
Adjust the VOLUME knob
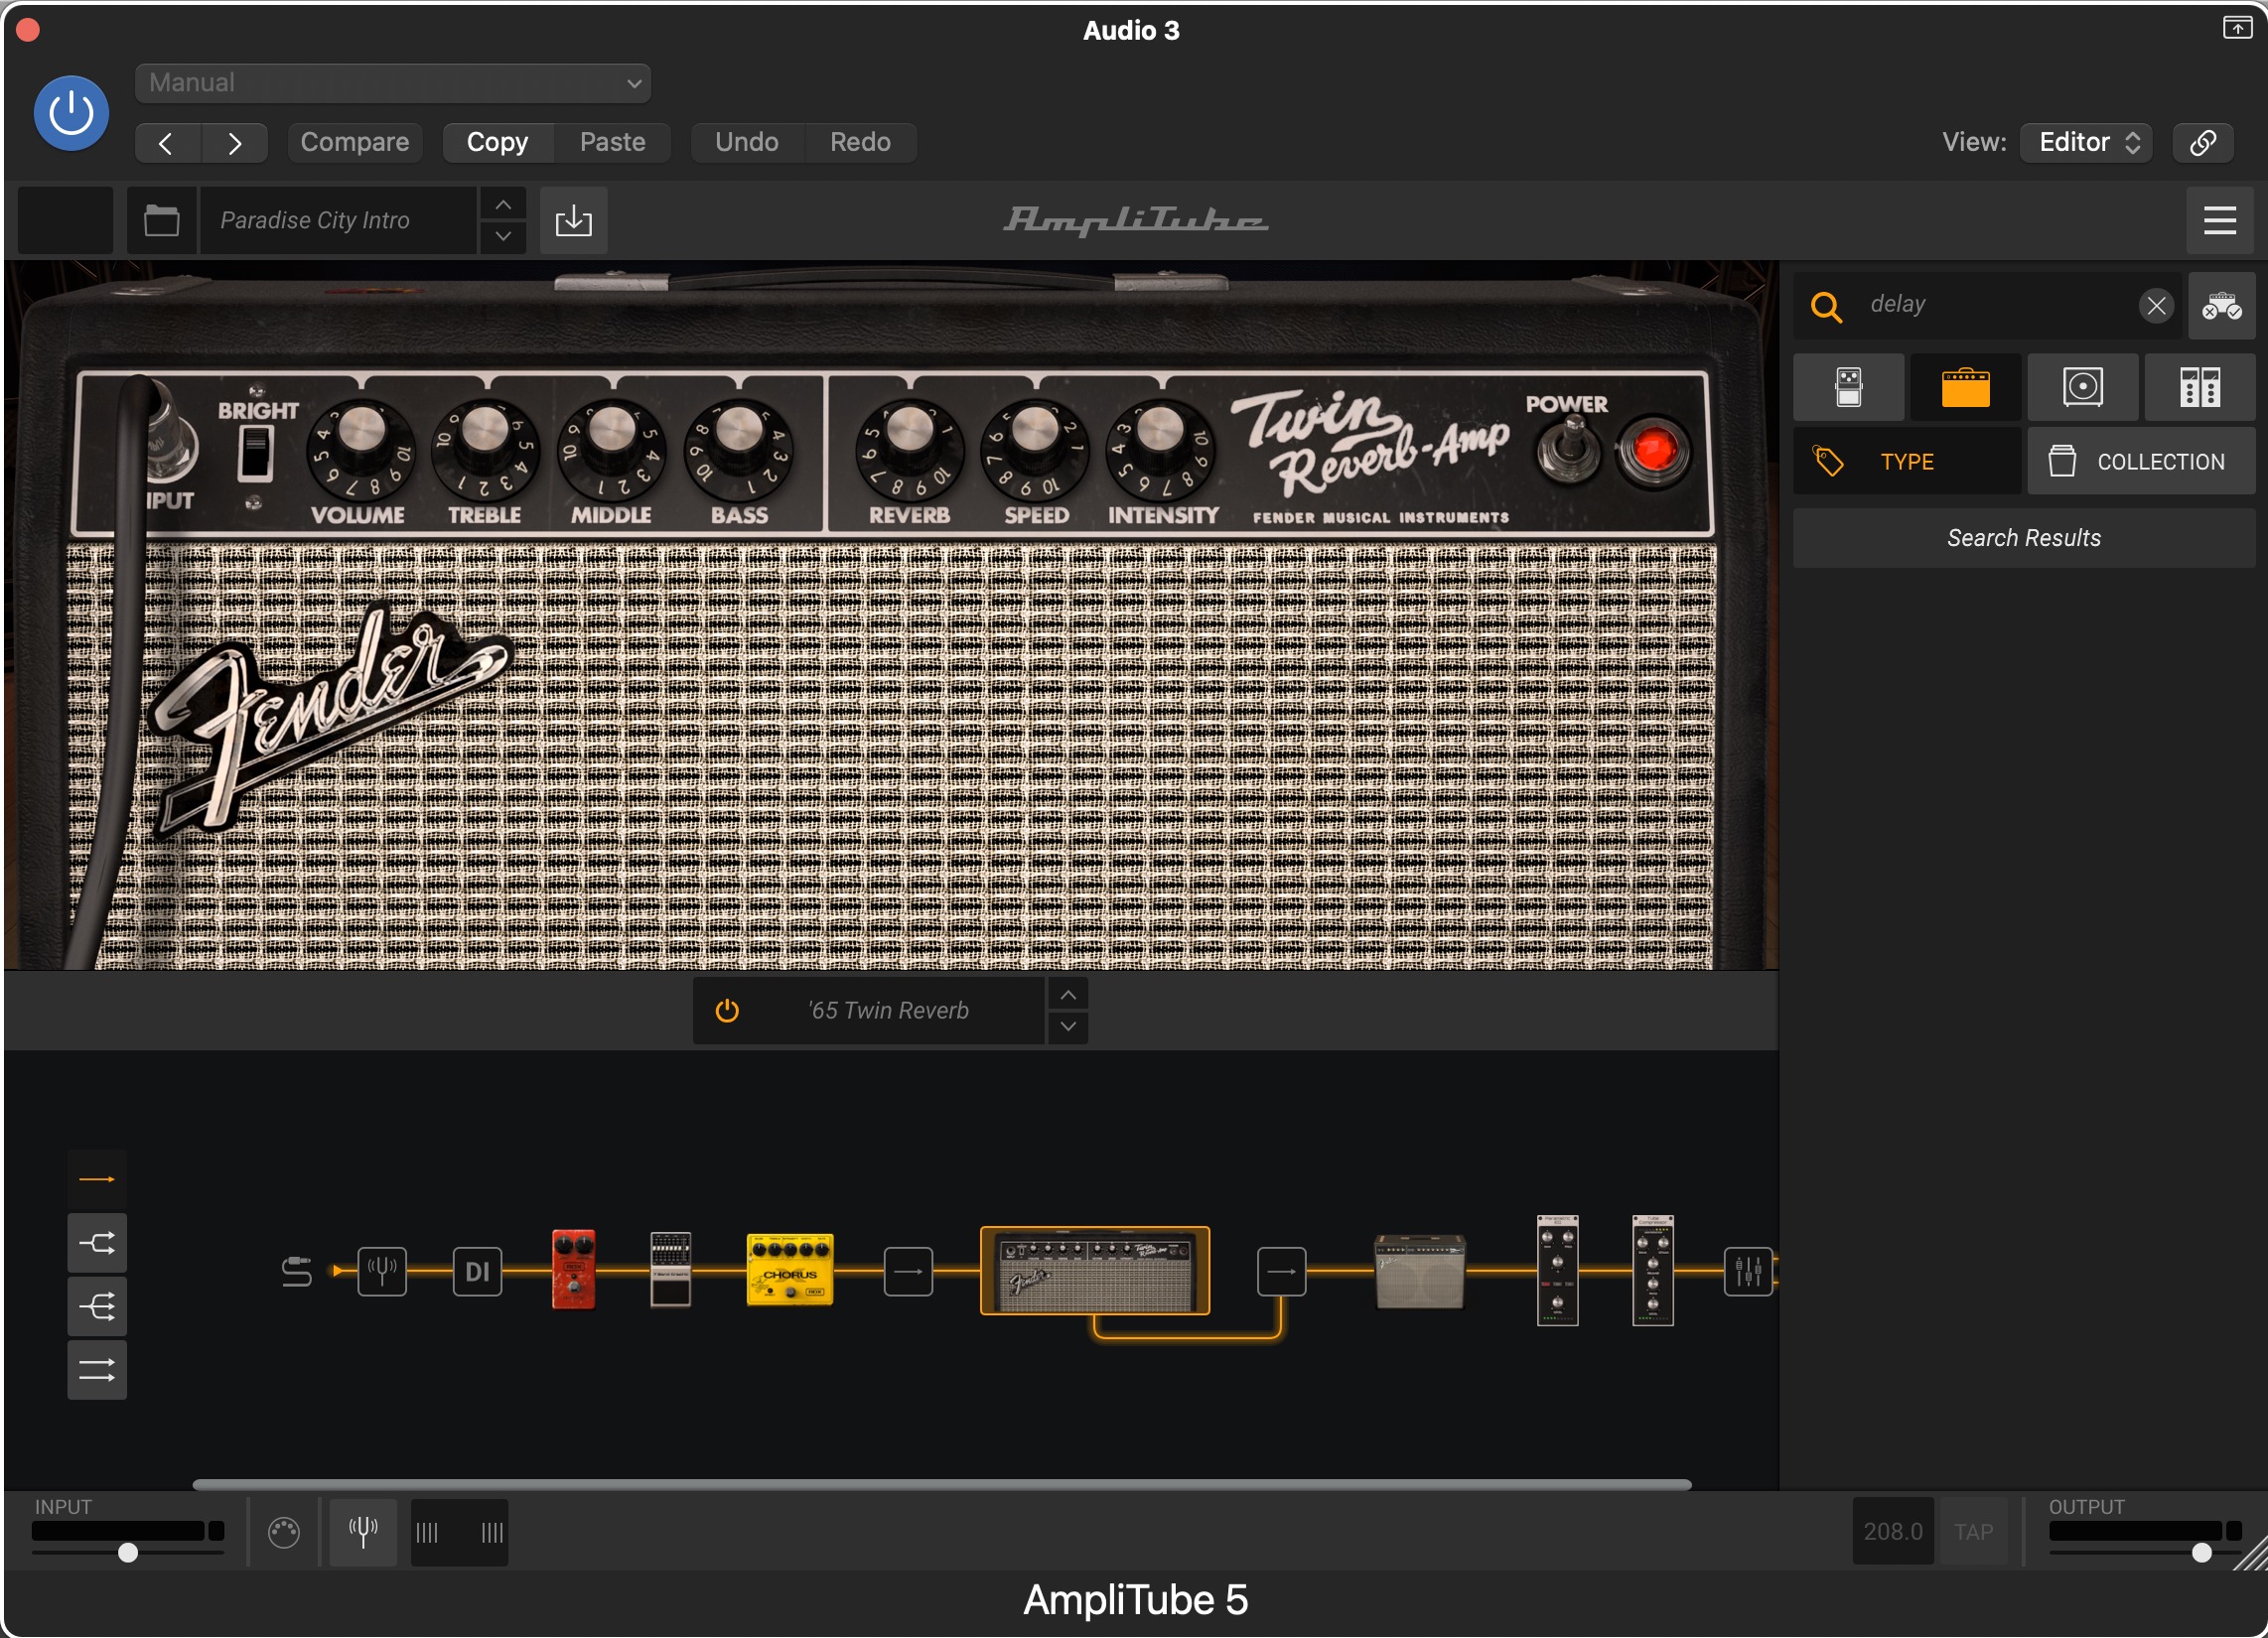[360, 448]
